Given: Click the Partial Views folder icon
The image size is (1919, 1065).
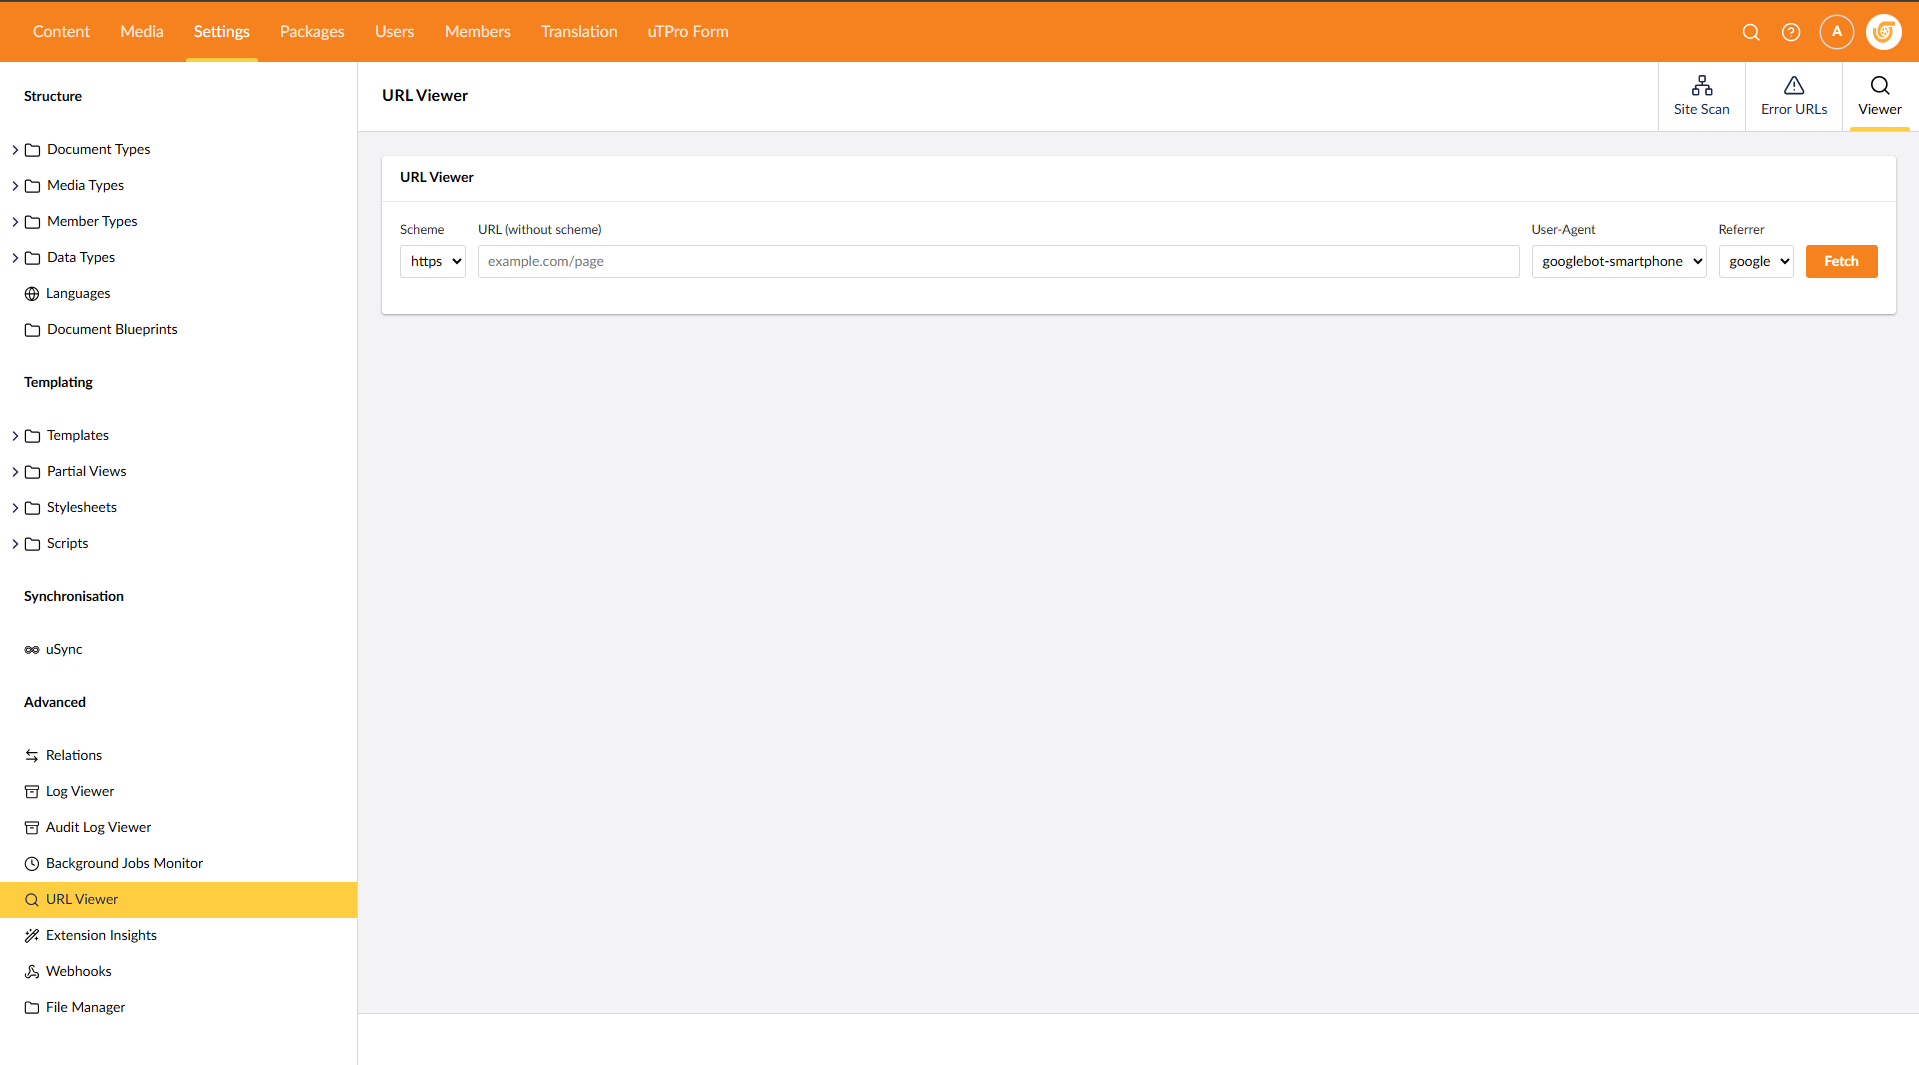Looking at the screenshot, I should 32,472.
